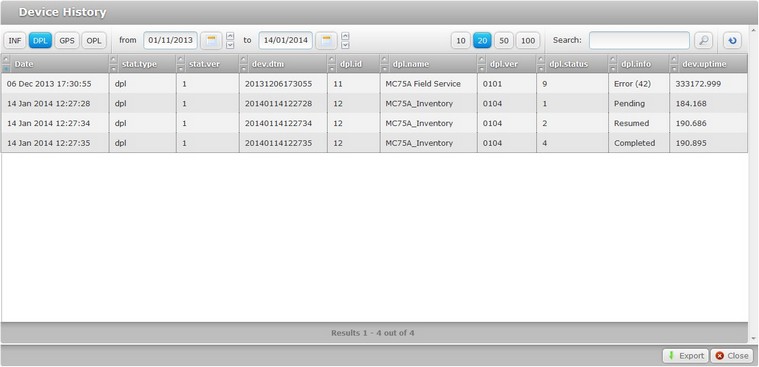Select row dated 14 Jan 2014 12:27:35
The image size is (759, 367).
coord(374,143)
